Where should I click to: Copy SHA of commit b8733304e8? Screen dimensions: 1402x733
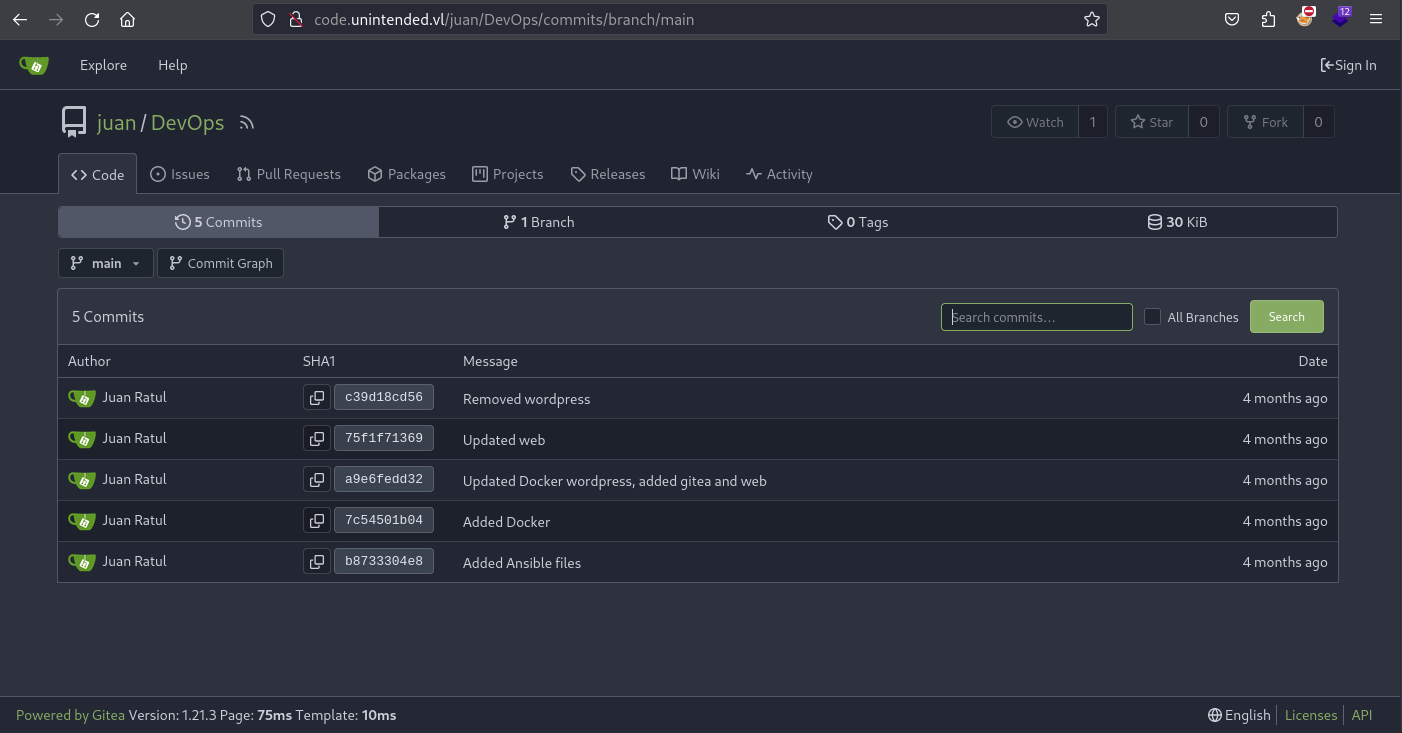click(x=317, y=561)
